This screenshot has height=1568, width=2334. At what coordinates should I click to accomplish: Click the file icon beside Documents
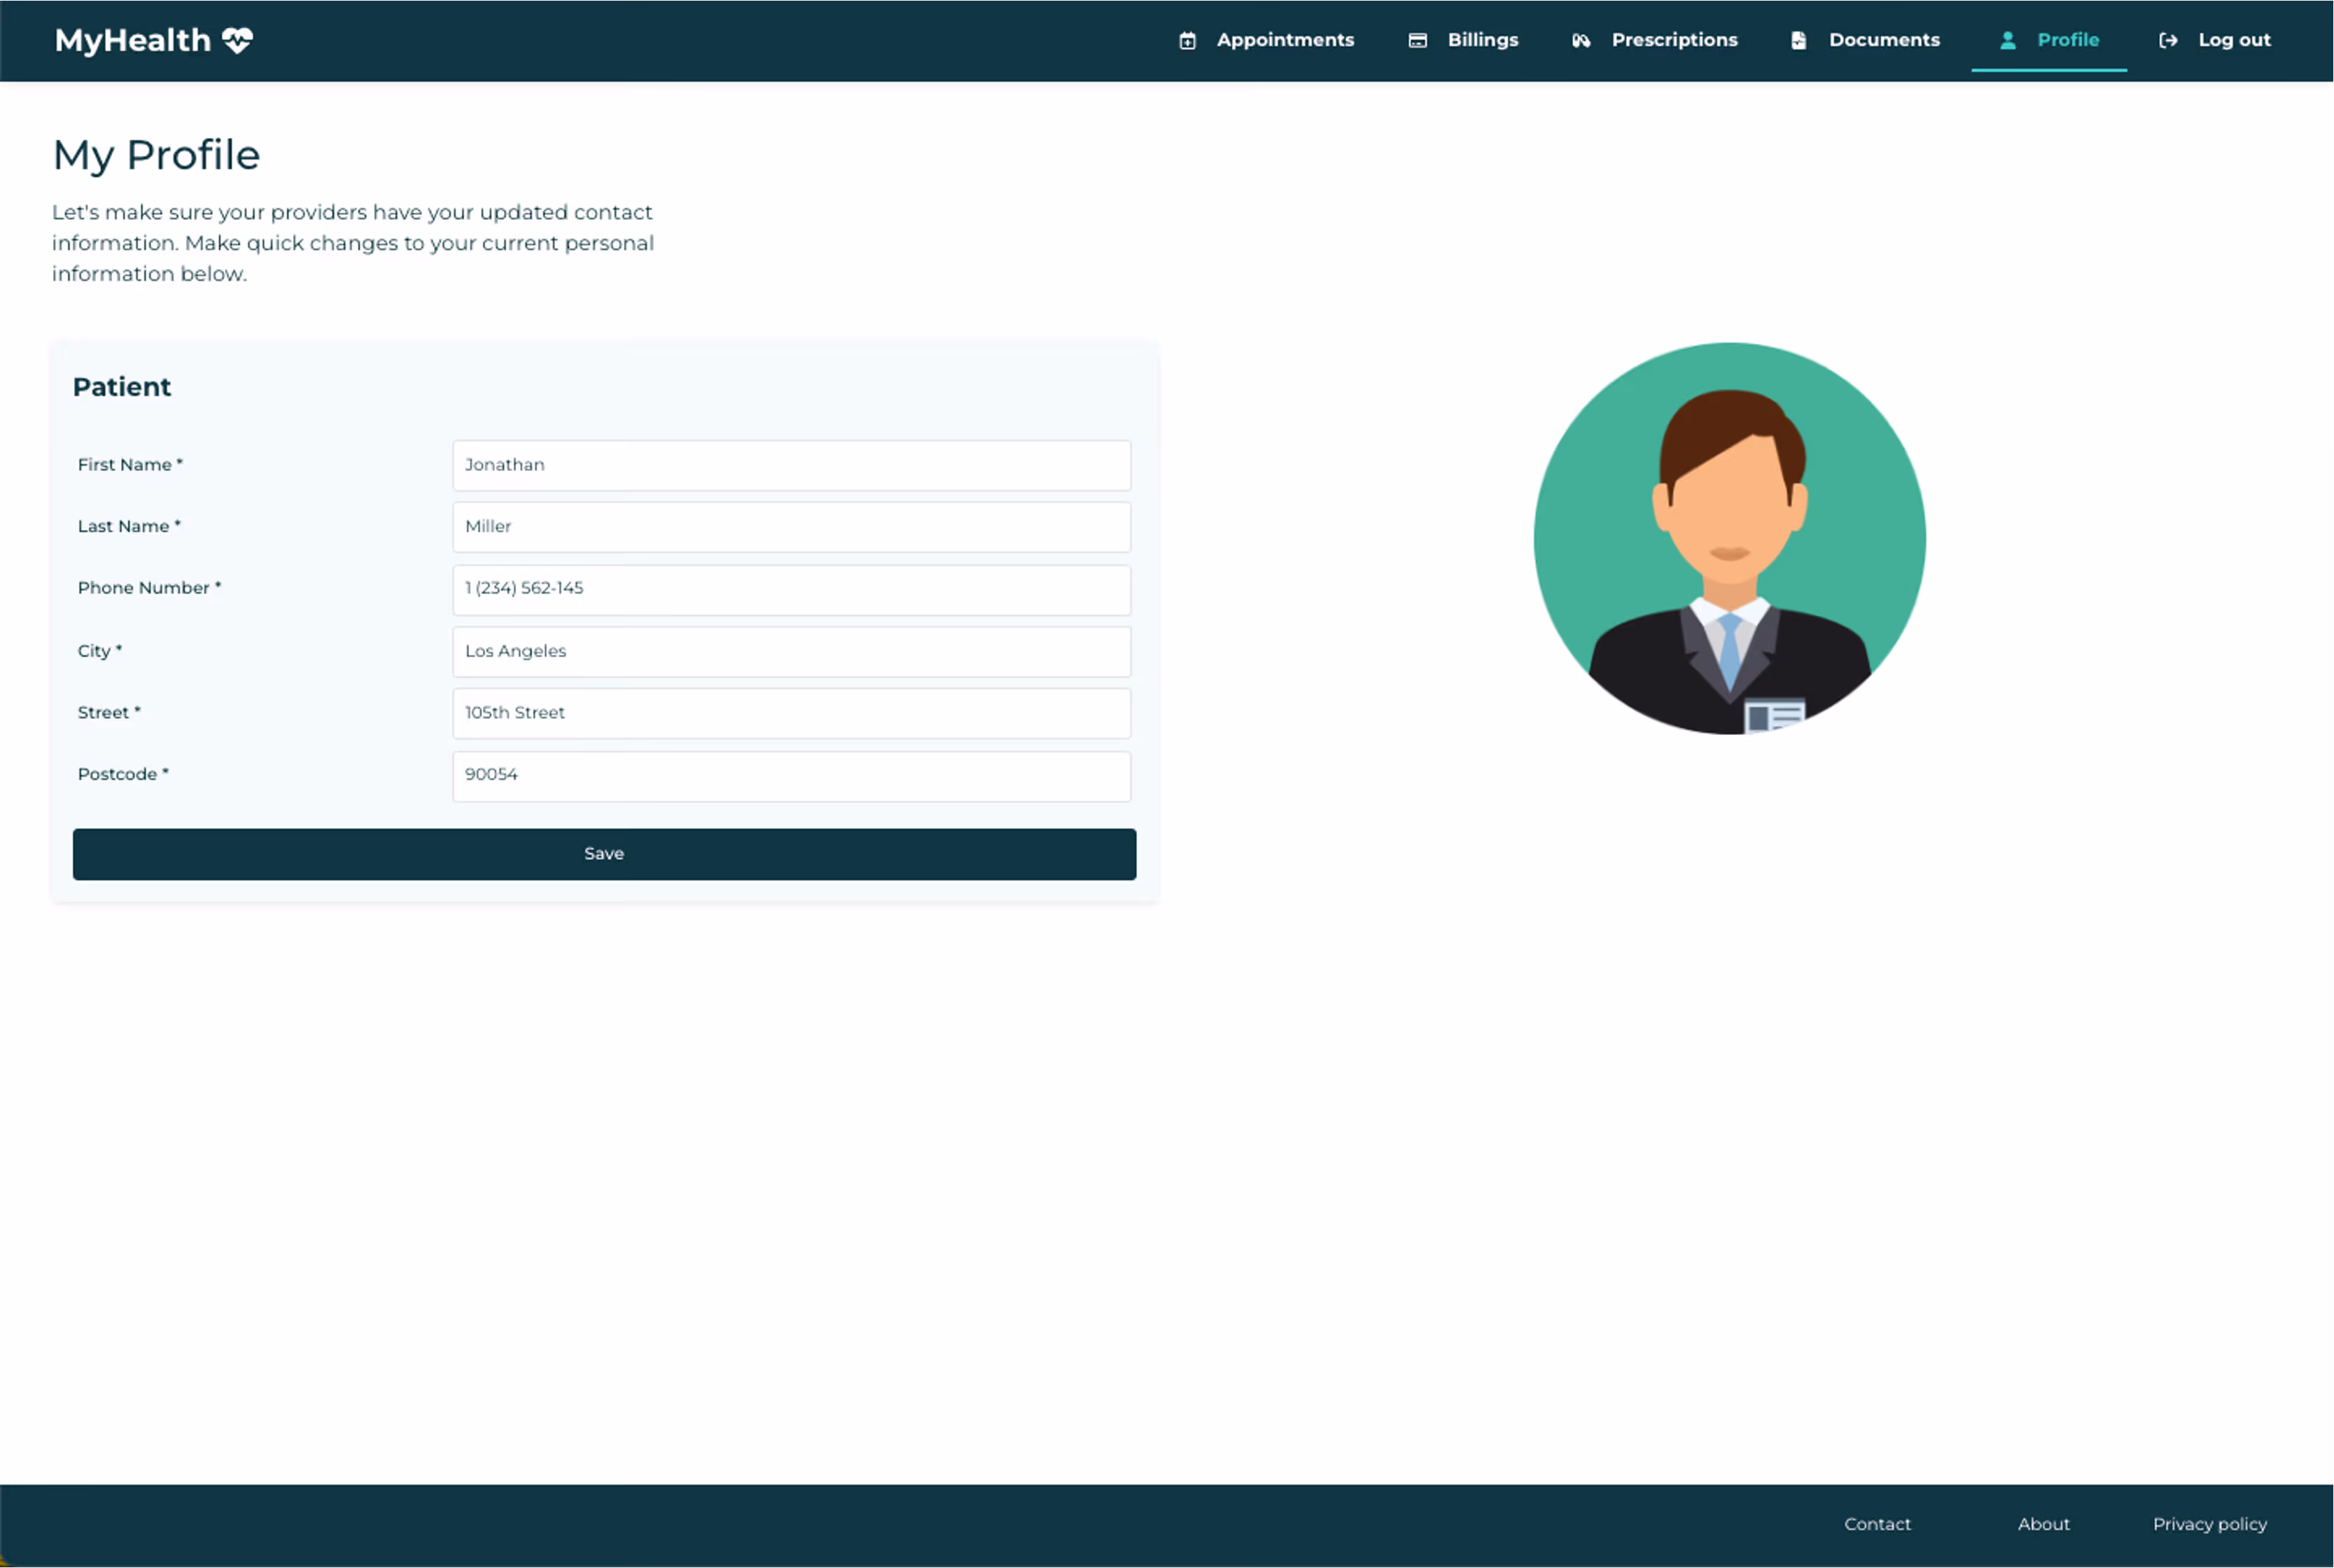point(1798,41)
